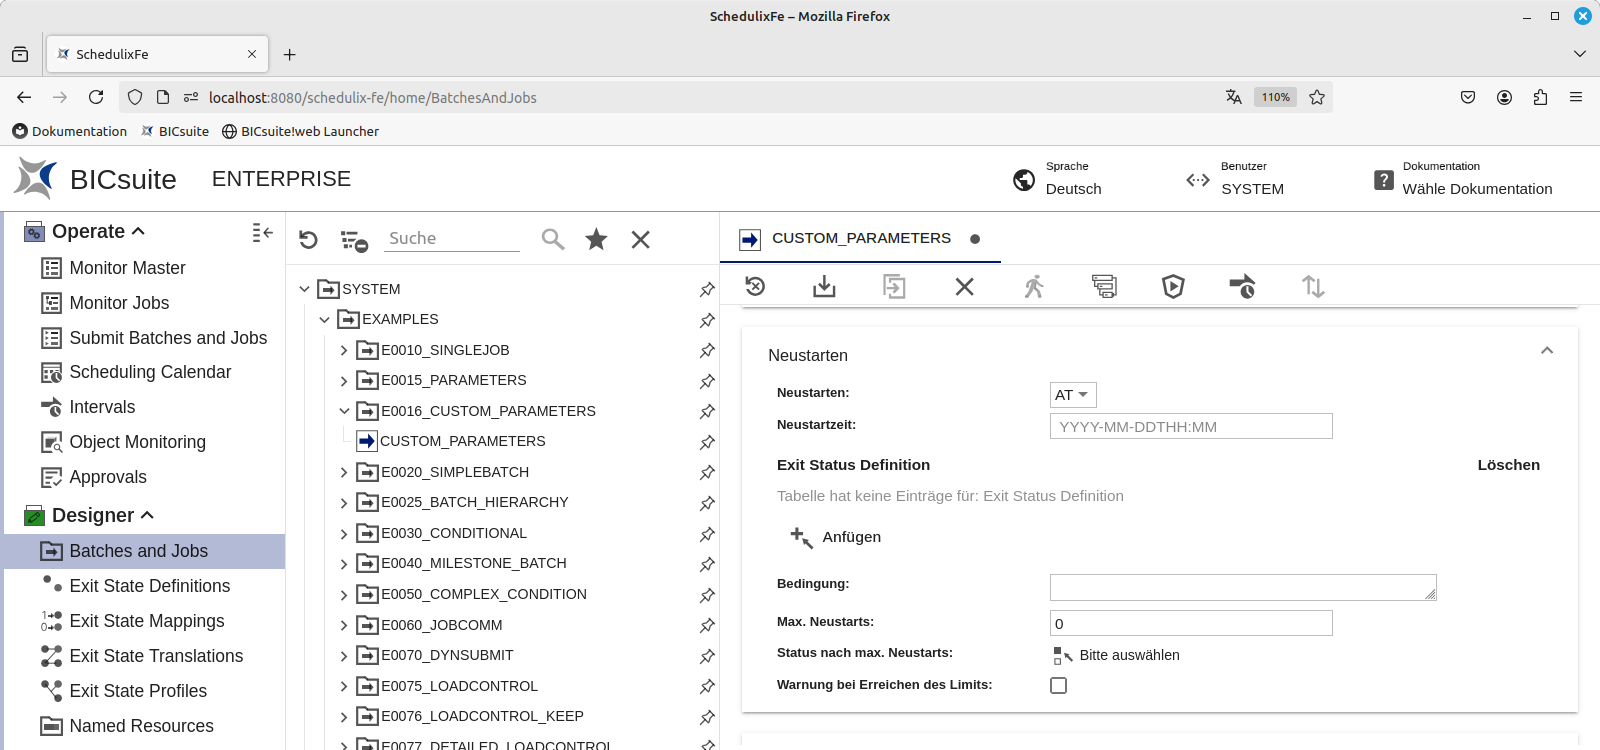Switch to the CUSTOM_PARAMETERS tab
This screenshot has width=1600, height=750.
pyautogui.click(x=860, y=238)
